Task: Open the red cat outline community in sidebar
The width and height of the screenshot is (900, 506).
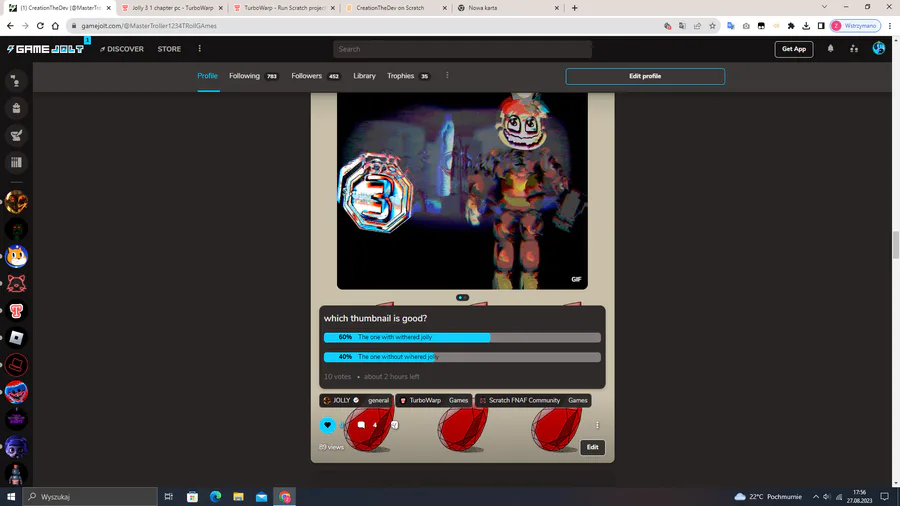Action: point(16,283)
